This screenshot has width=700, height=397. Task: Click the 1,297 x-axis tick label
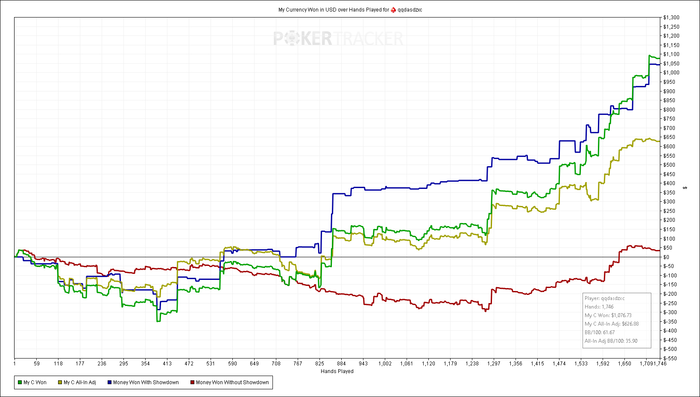pos(495,364)
